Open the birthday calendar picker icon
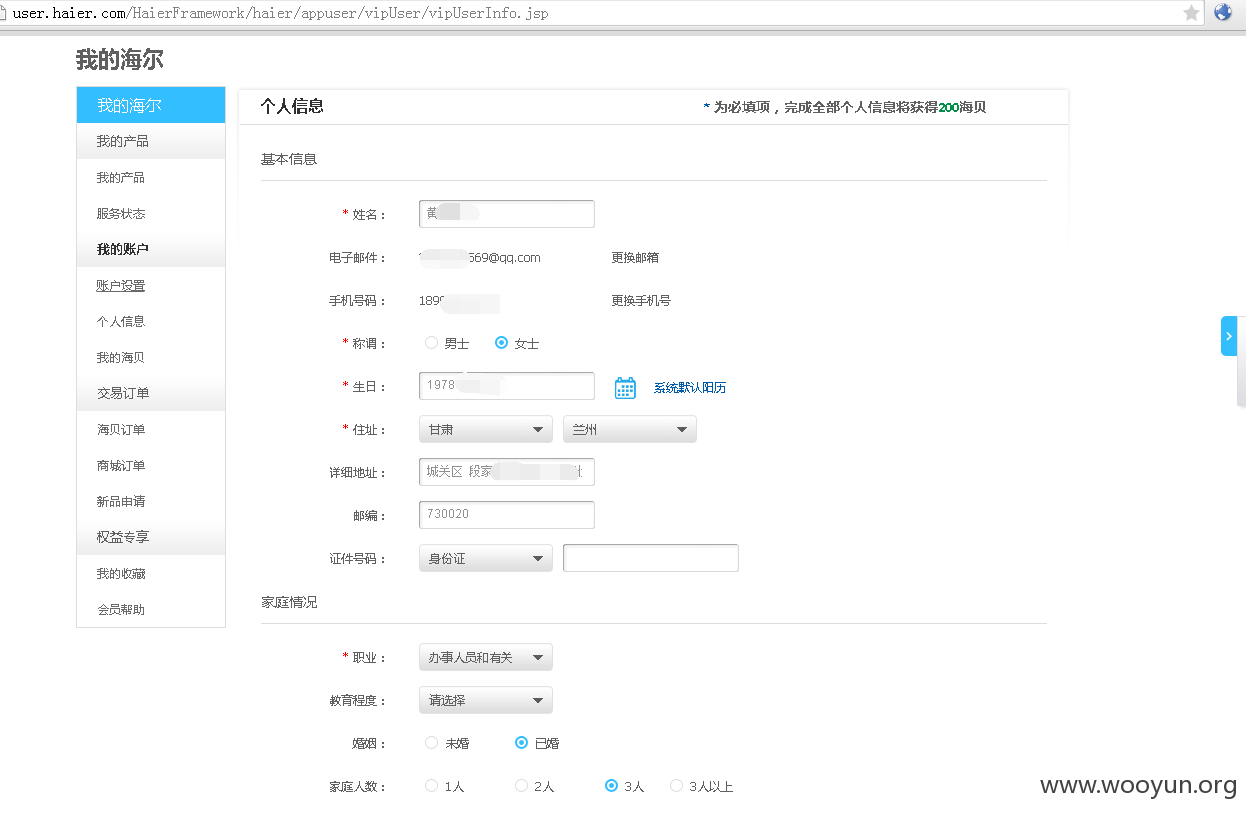 pyautogui.click(x=625, y=387)
